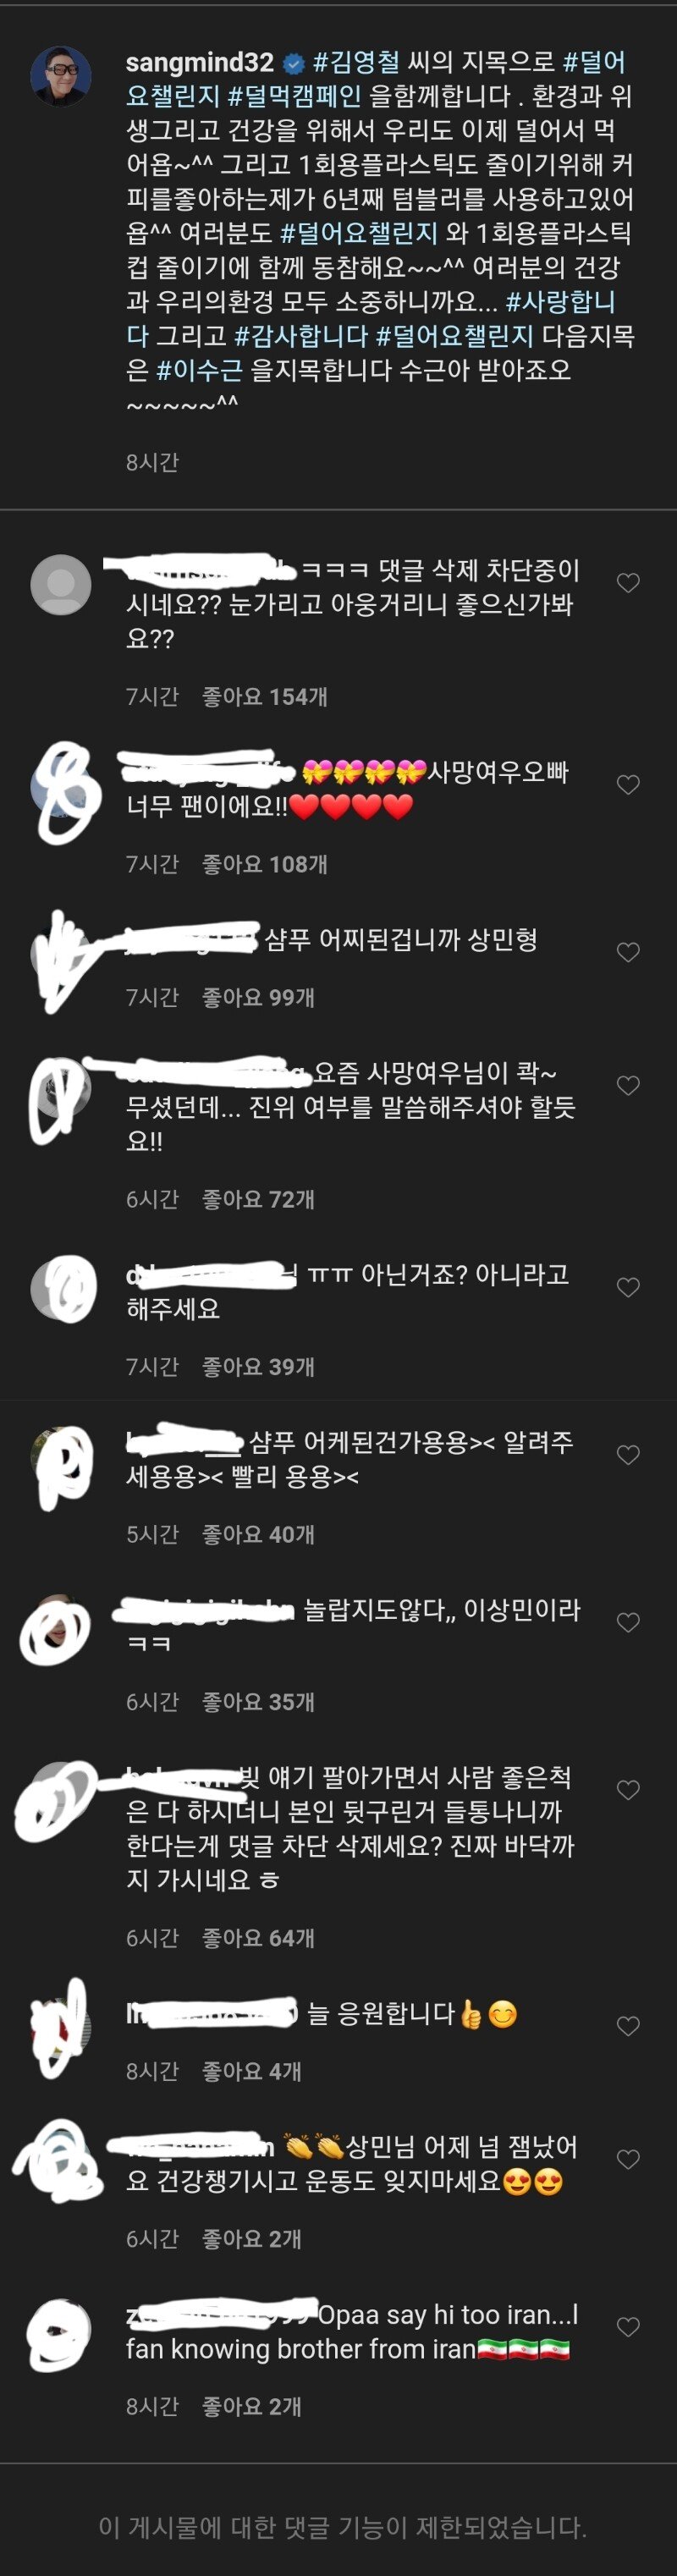Screen dimensions: 677x2576
Task: Tap heart on 놀랍지도않다 이상민이라 comment
Action: tap(628, 1623)
